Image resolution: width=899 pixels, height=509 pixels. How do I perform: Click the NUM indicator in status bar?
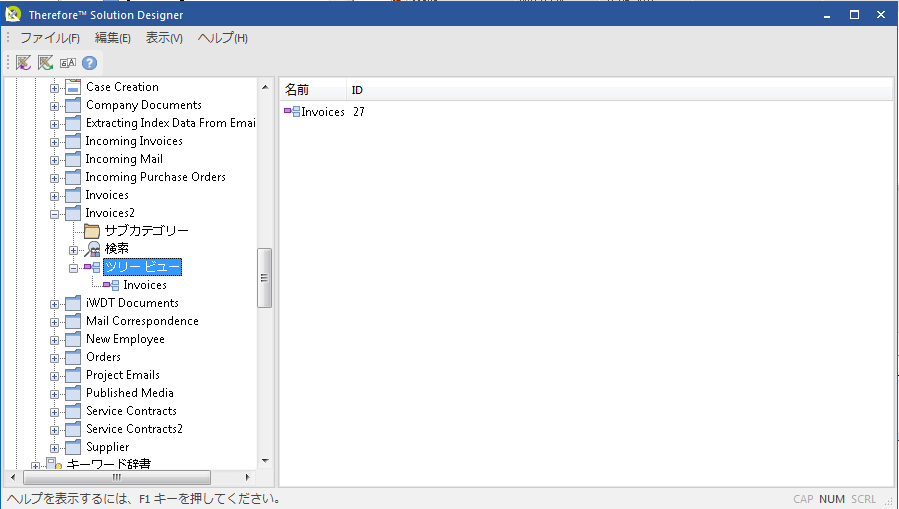click(831, 499)
